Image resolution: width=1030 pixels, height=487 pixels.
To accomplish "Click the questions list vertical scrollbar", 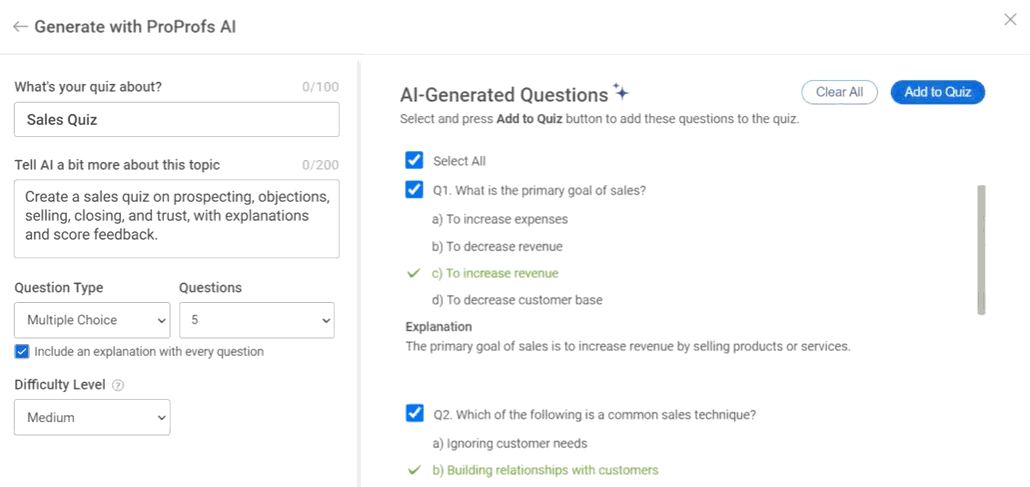I will 981,250.
